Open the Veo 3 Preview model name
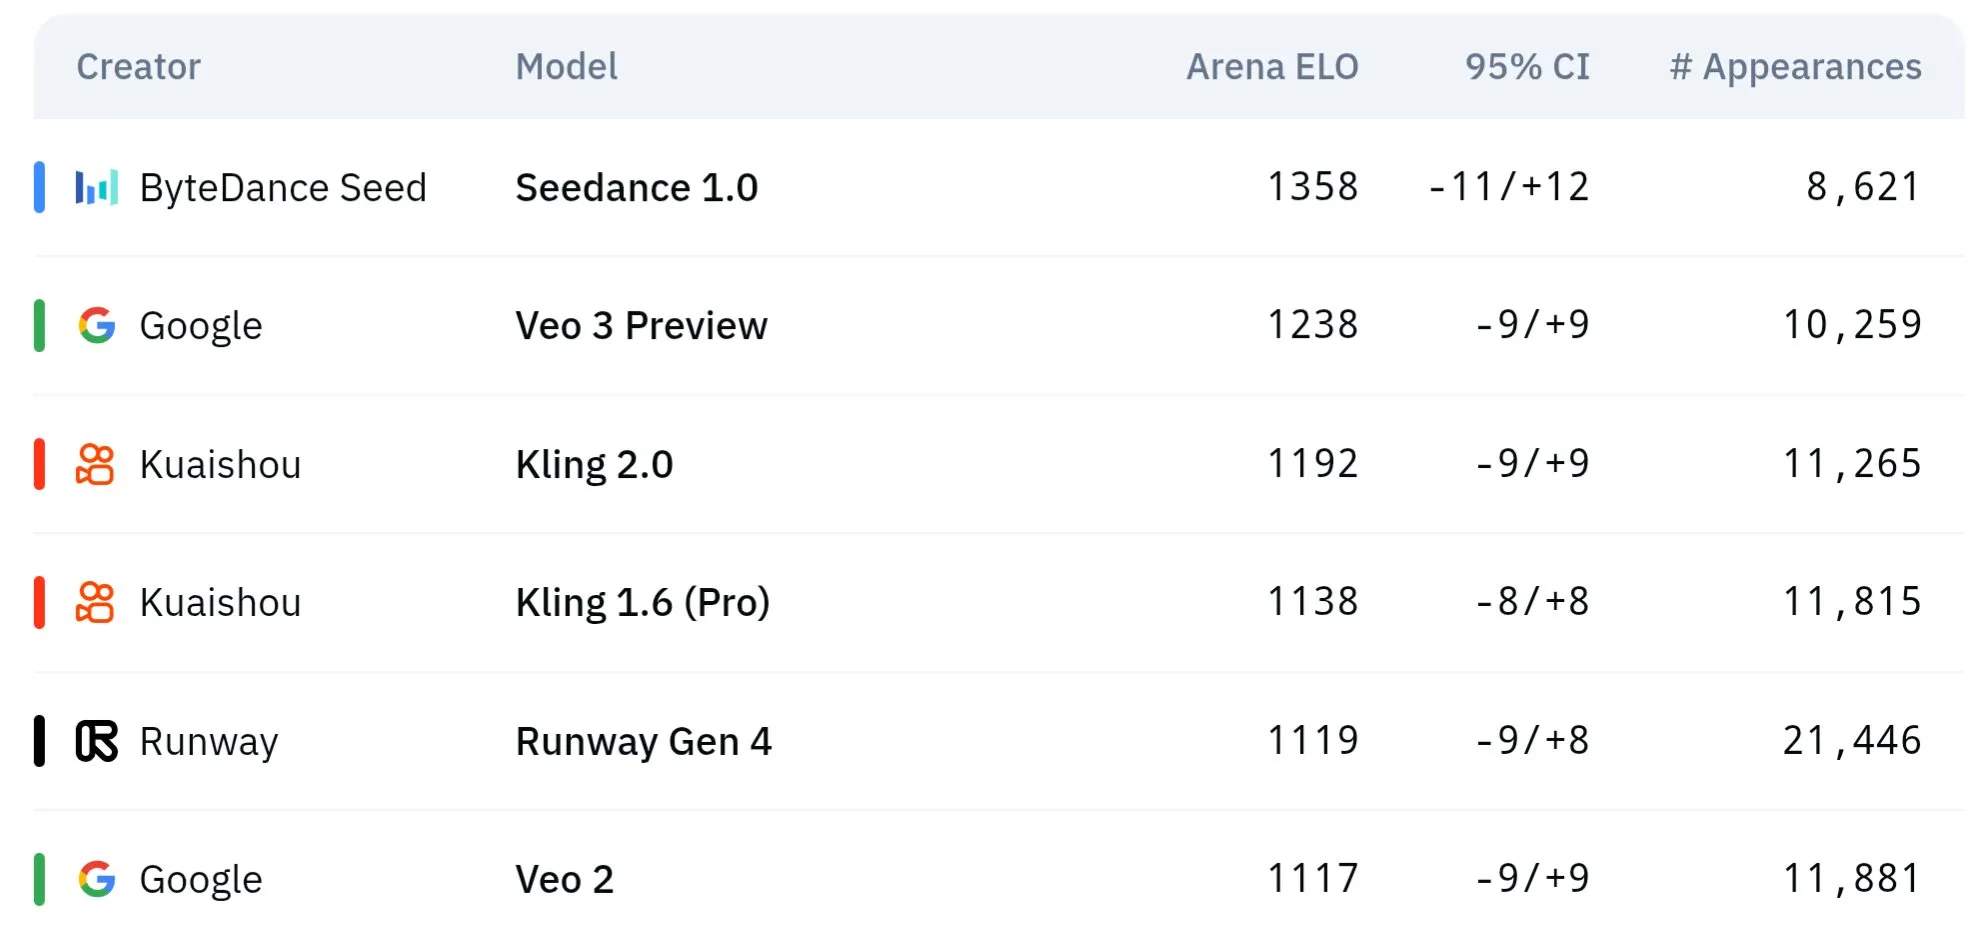Image resolution: width=1972 pixels, height=933 pixels. (x=642, y=326)
